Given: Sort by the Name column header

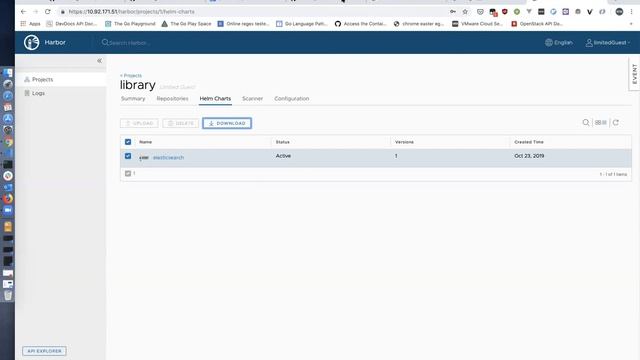Looking at the screenshot, I should (145, 142).
